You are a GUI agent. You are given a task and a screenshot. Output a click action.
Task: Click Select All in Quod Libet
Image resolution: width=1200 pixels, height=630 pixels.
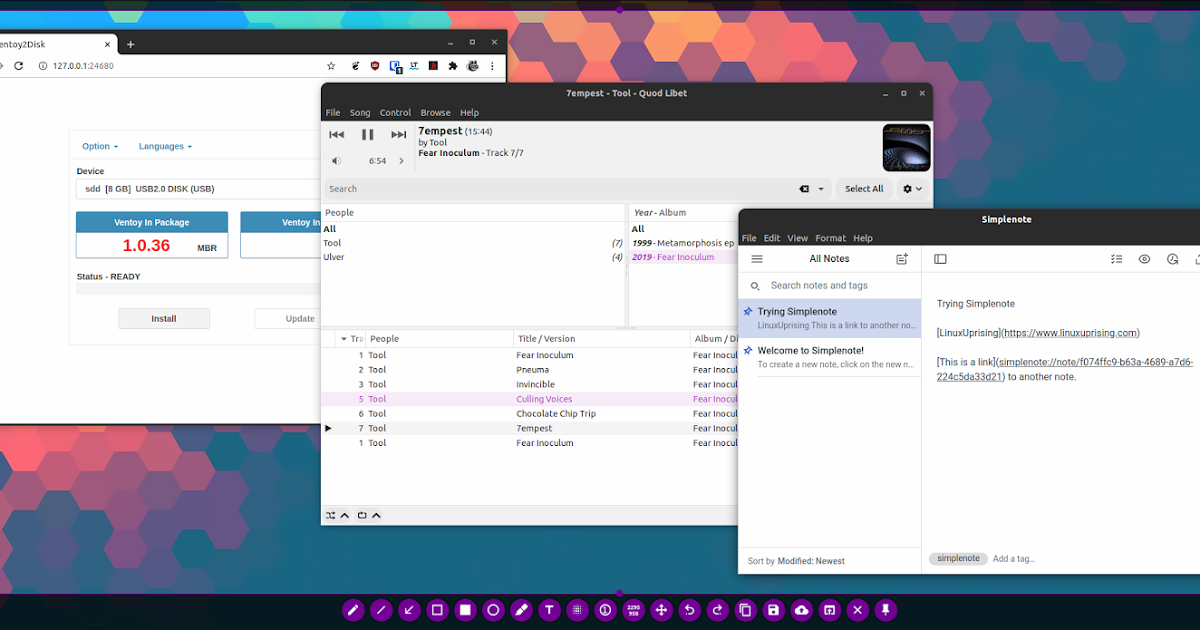click(864, 189)
